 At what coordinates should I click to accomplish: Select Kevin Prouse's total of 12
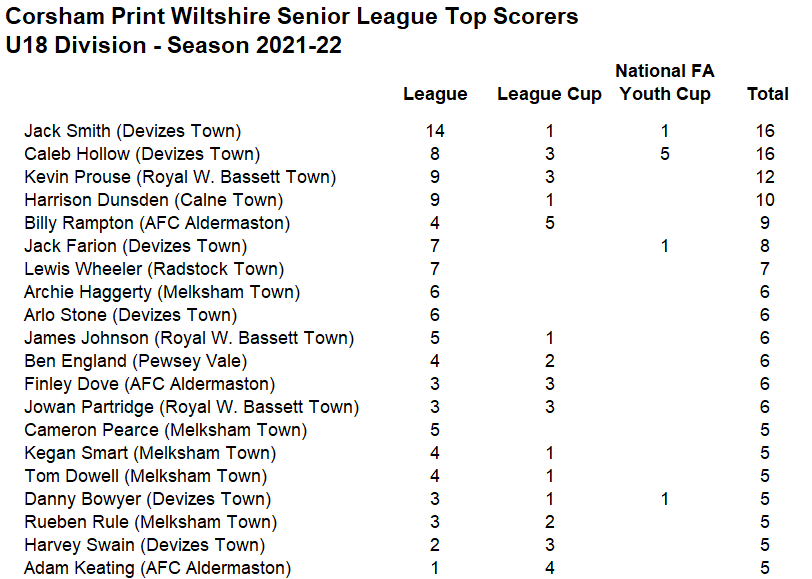point(765,177)
